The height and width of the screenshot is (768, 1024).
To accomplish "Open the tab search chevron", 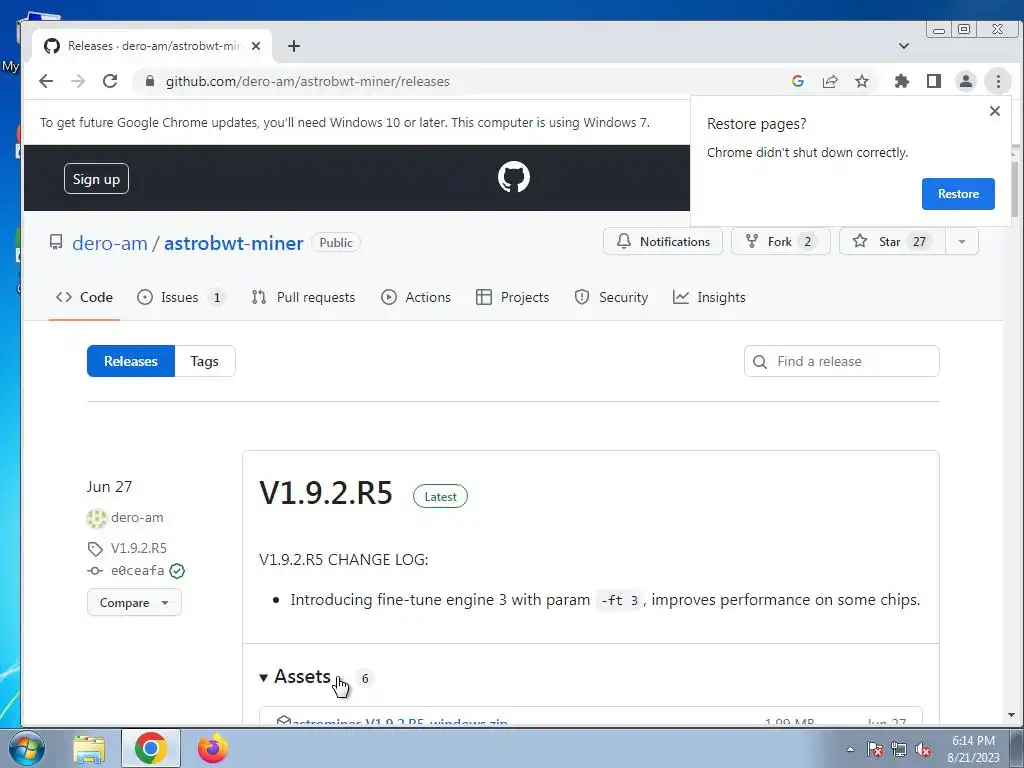I will tap(904, 46).
